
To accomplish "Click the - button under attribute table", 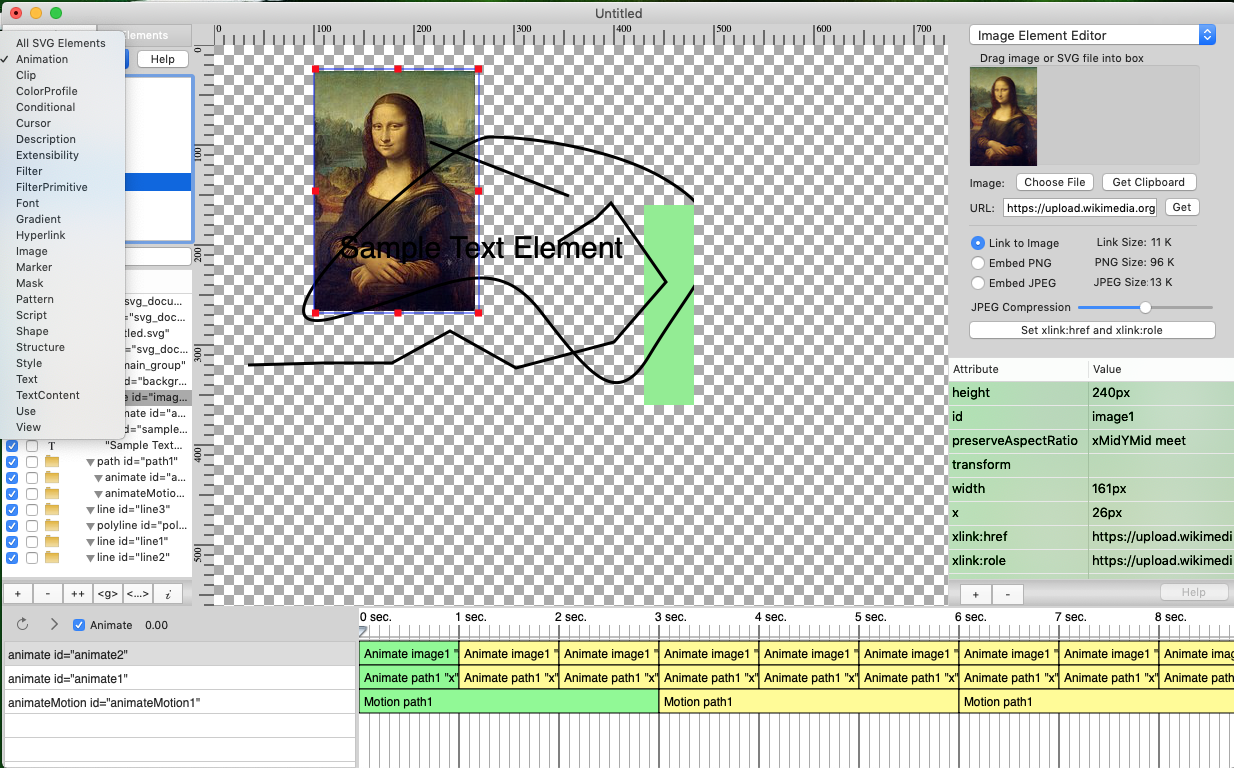I will 1007,595.
